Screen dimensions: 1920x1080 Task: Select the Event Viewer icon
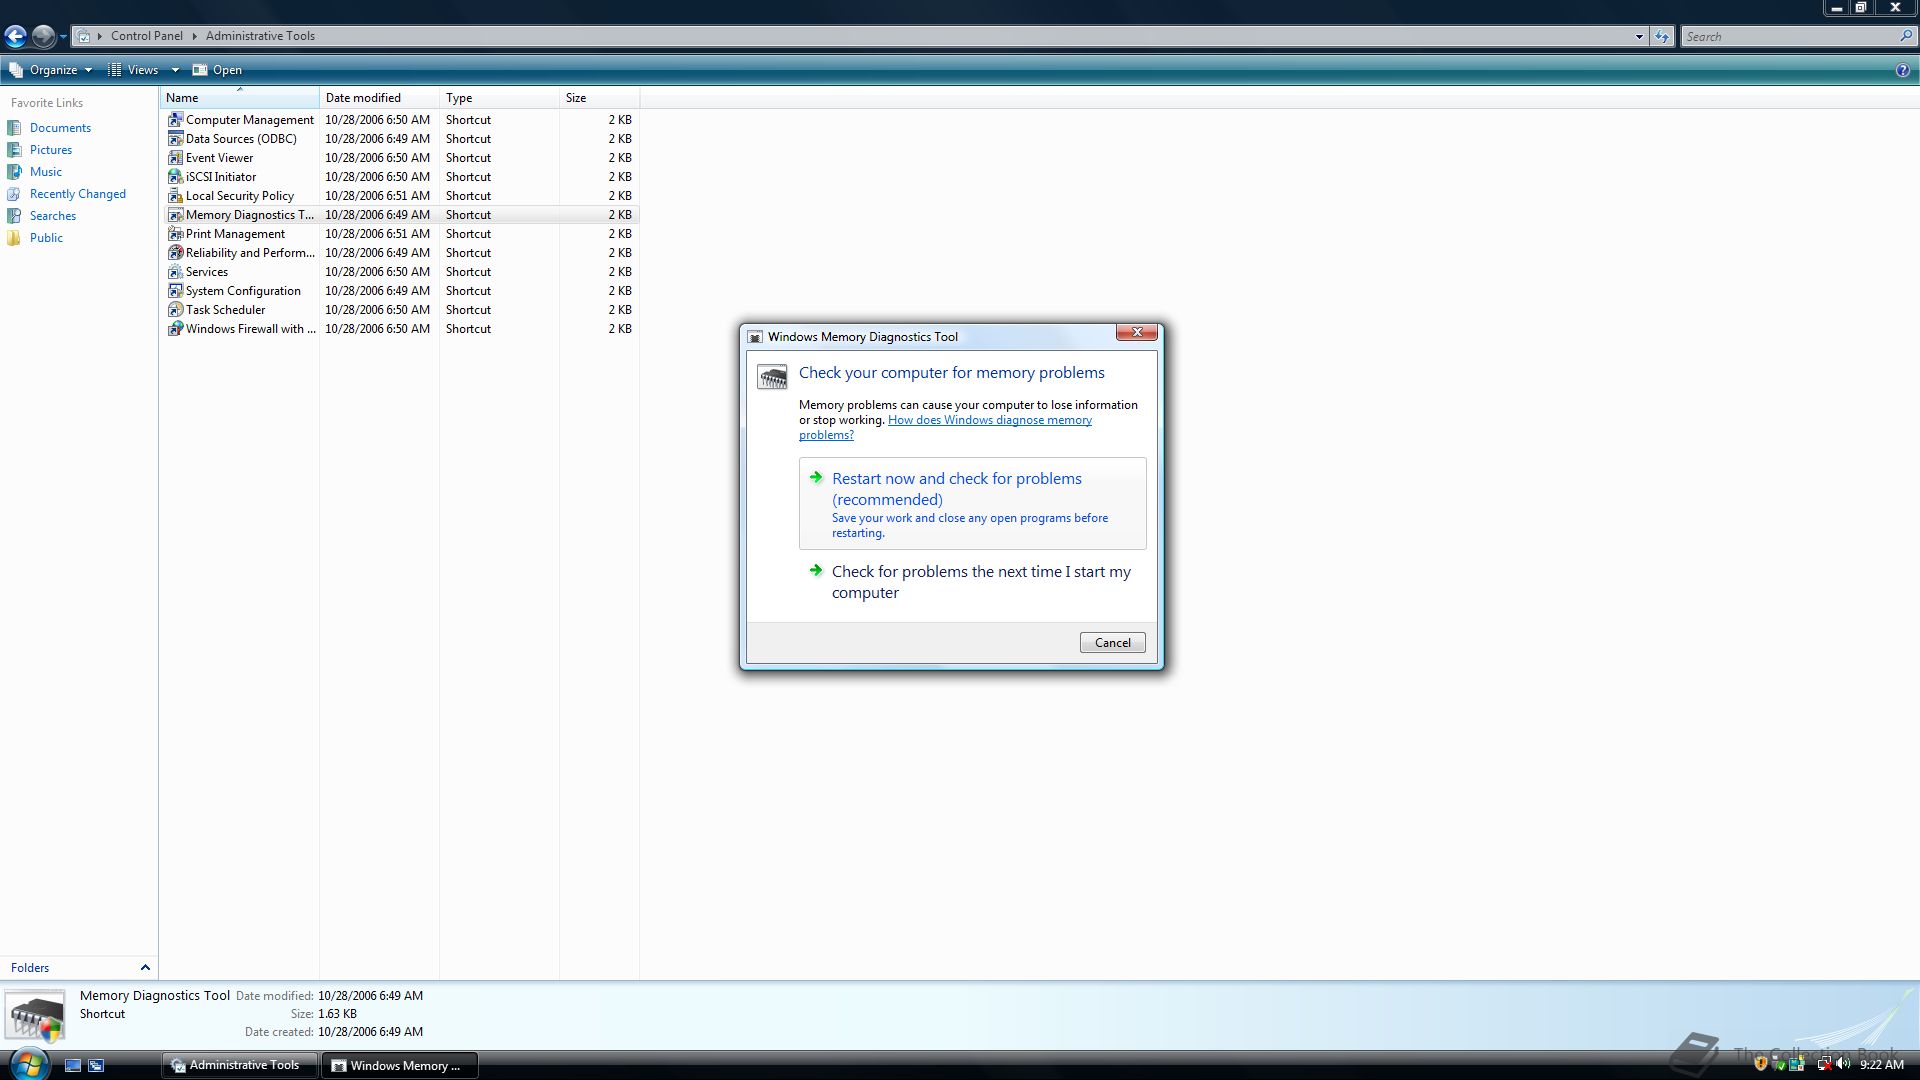coord(175,157)
